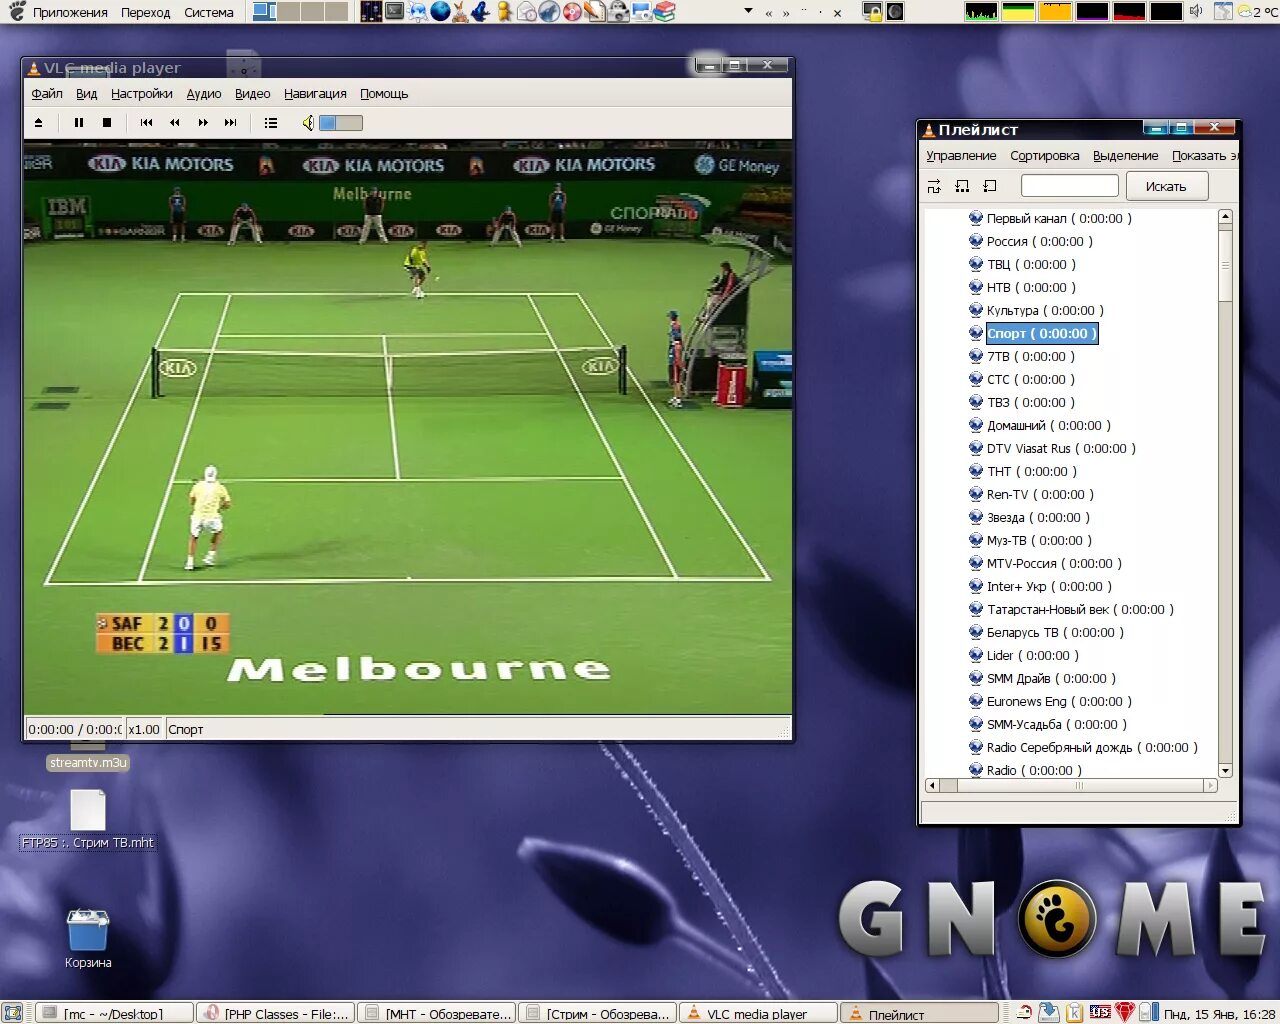Screen dimensions: 1280x1024
Task: Click the ruby gem icon in the tray
Action: (1124, 1012)
